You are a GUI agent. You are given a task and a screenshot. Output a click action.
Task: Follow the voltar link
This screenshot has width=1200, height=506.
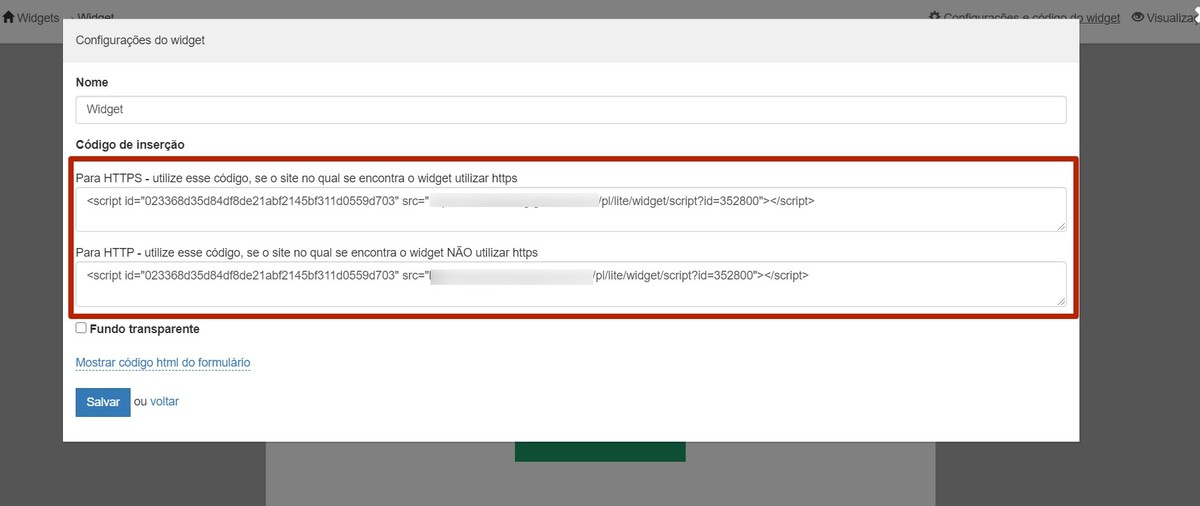165,402
